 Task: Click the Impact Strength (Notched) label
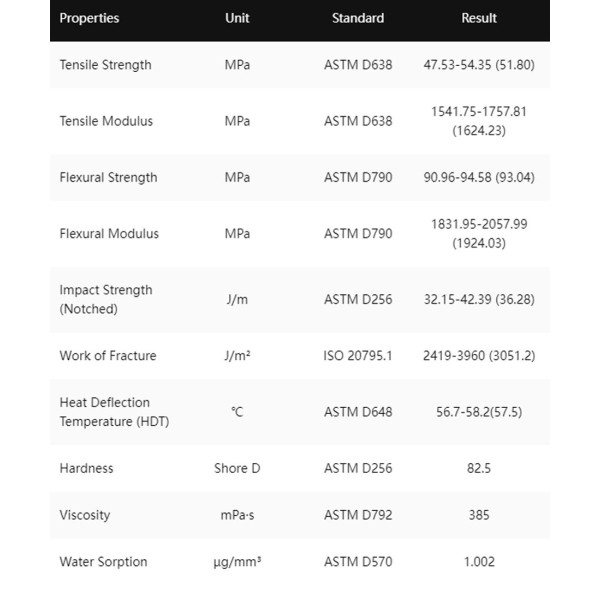coord(106,299)
